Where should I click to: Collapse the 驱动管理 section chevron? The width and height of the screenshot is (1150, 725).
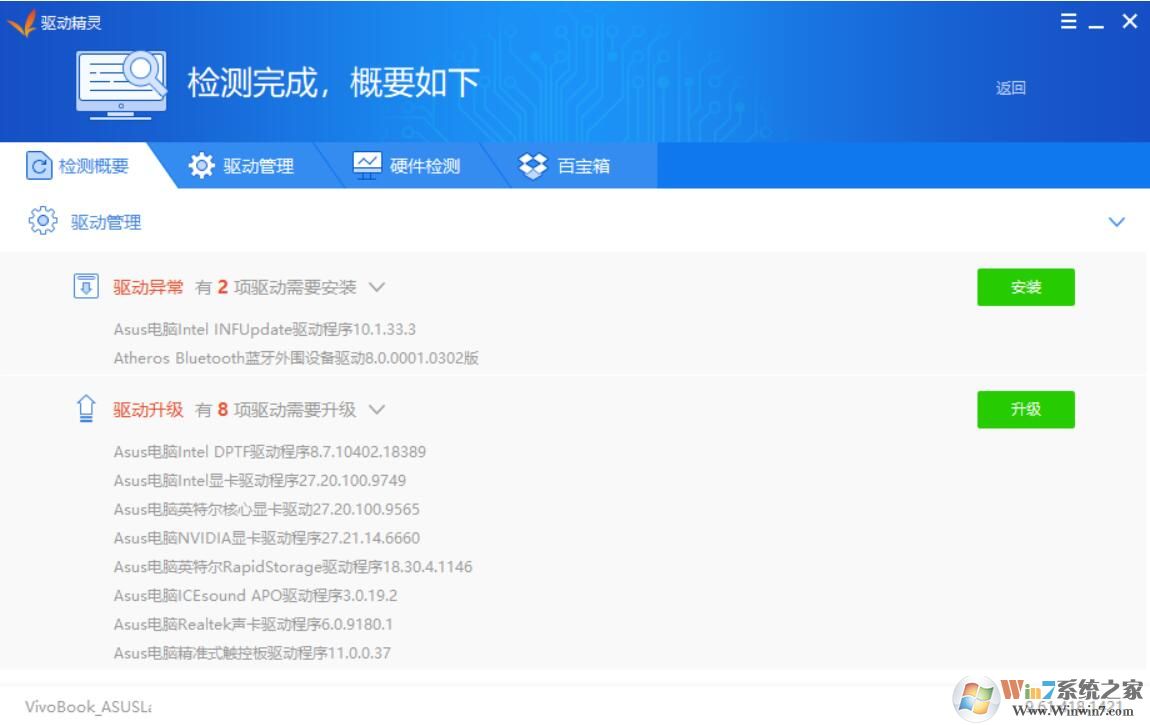click(x=1117, y=222)
